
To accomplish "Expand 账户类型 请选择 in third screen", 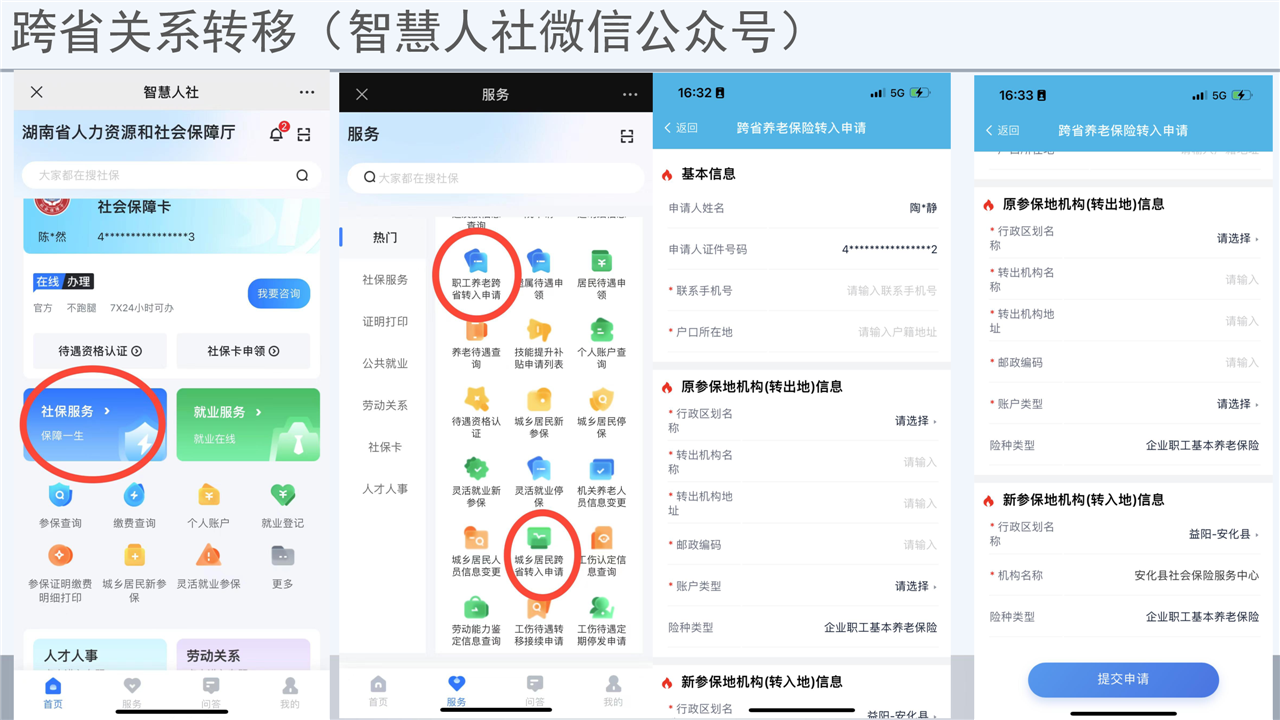I will 915,586.
